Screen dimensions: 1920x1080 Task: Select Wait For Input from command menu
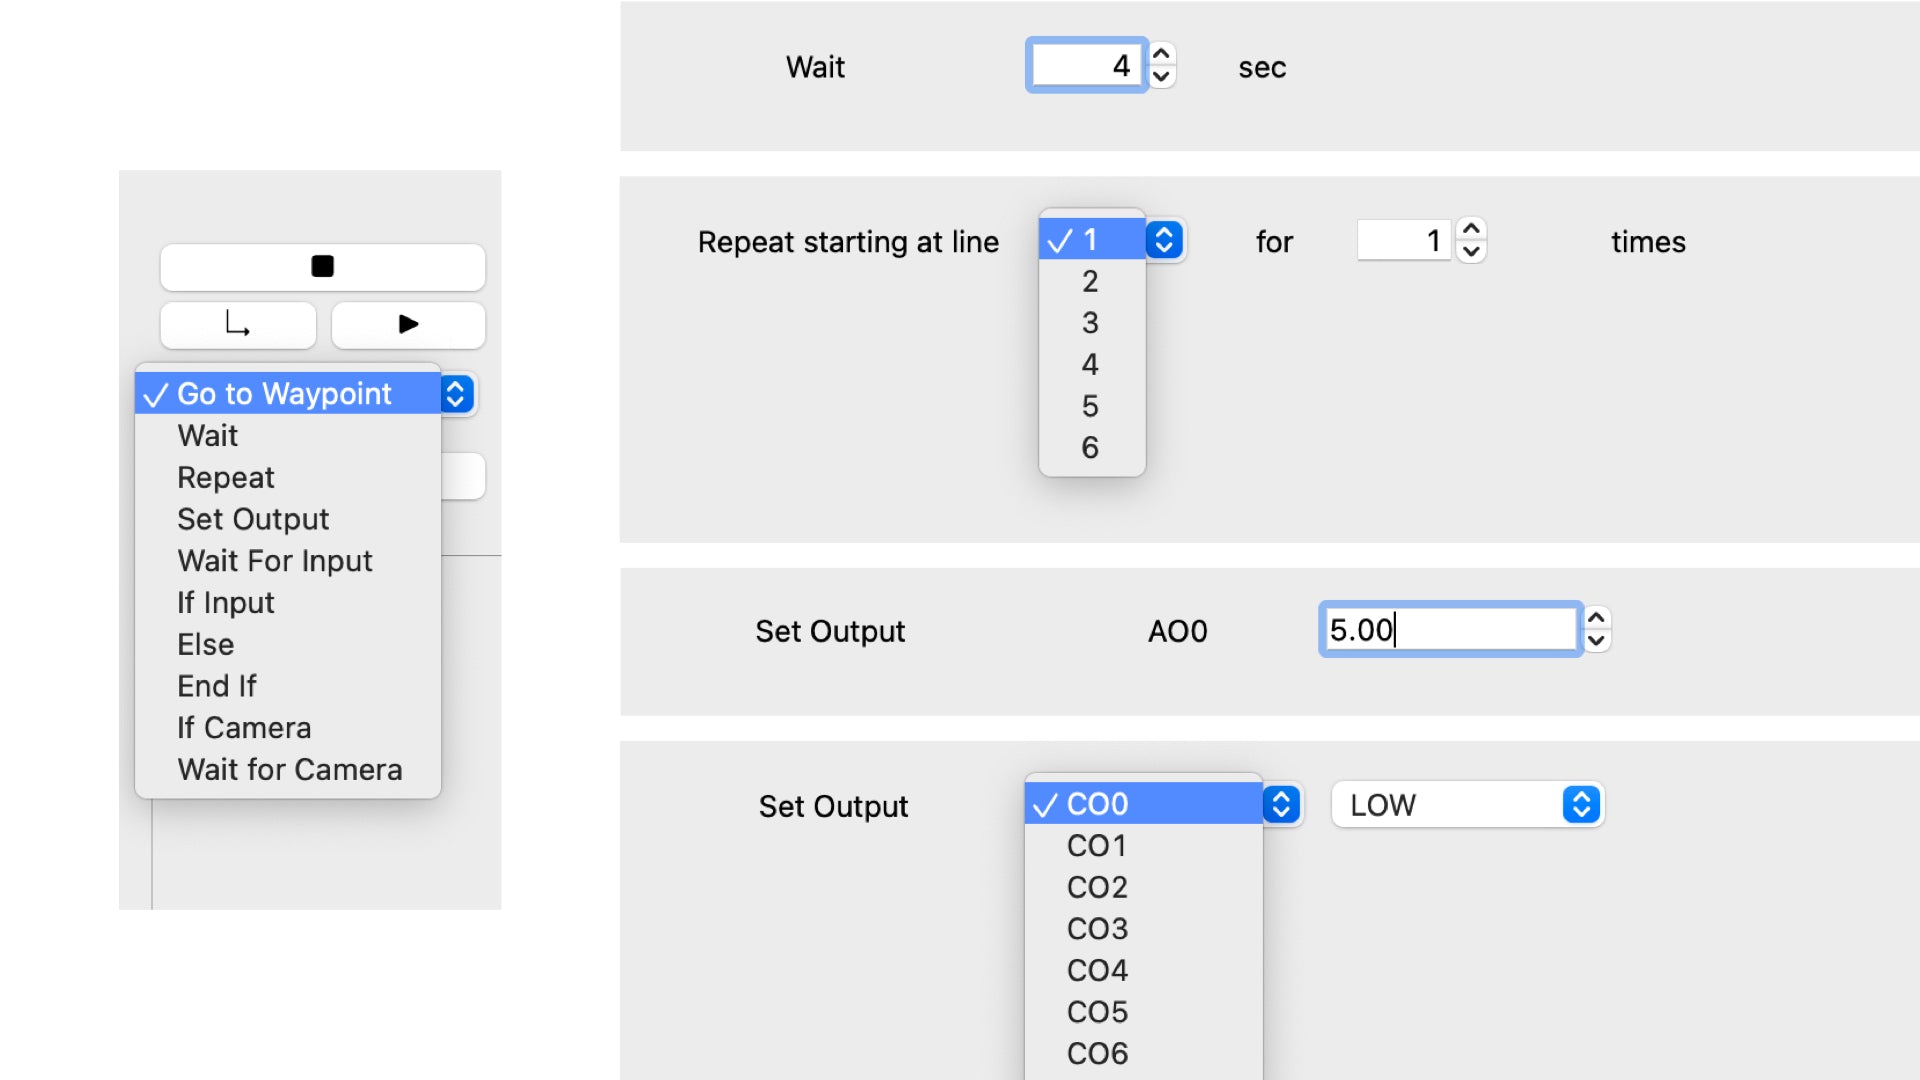pos(274,561)
